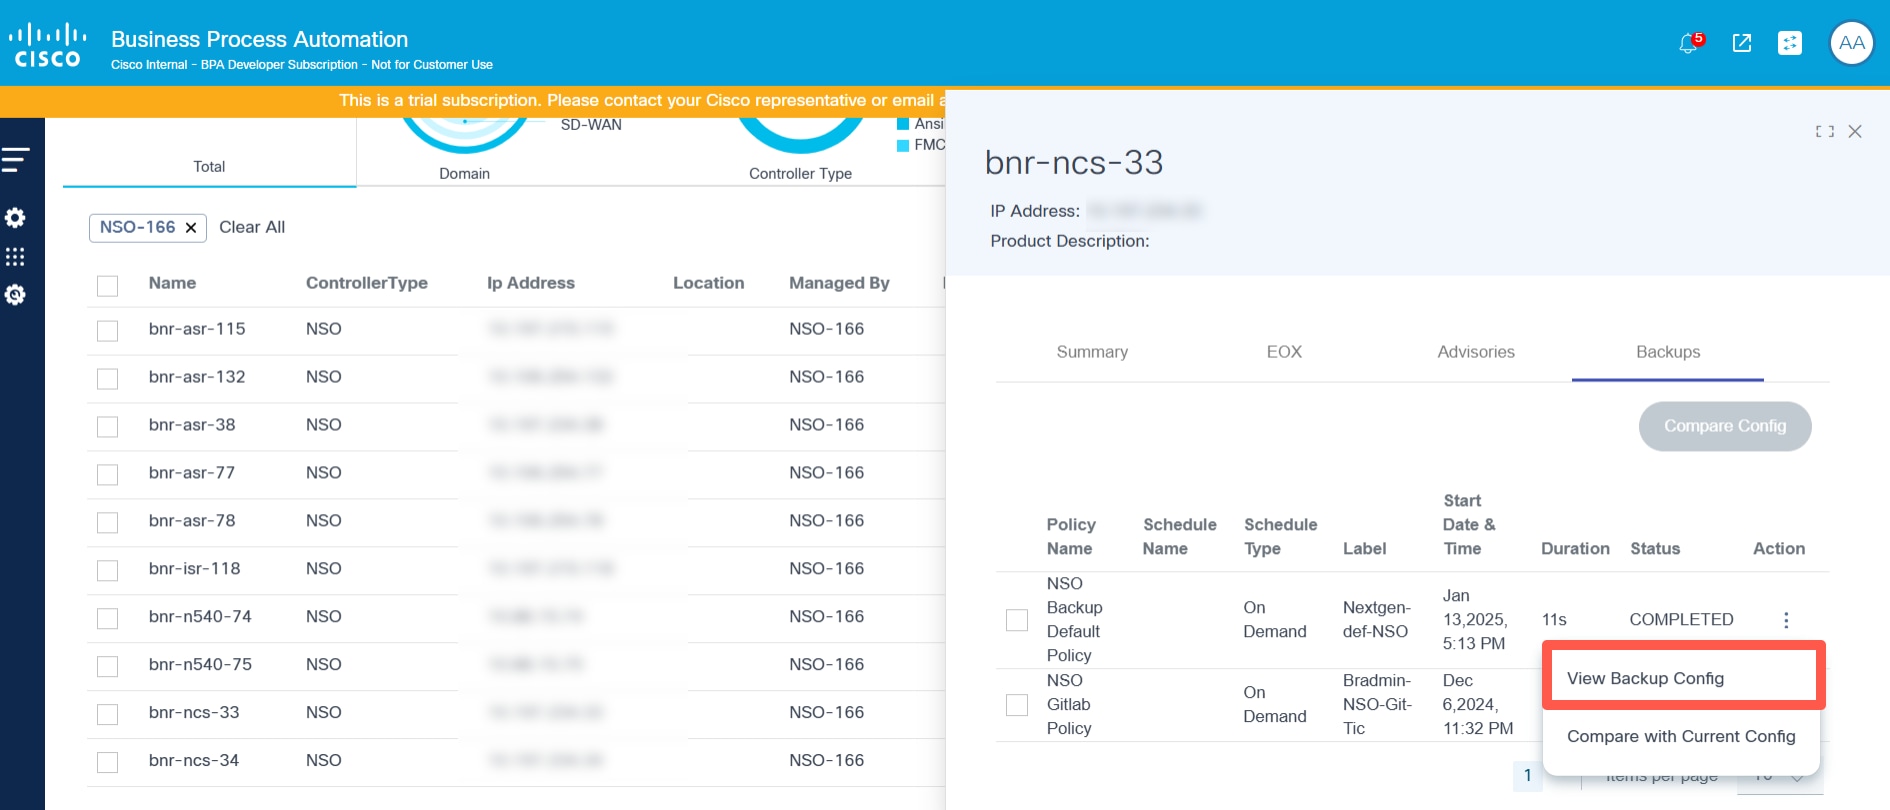This screenshot has width=1890, height=810.
Task: Click the Duration column header
Action: click(1575, 549)
